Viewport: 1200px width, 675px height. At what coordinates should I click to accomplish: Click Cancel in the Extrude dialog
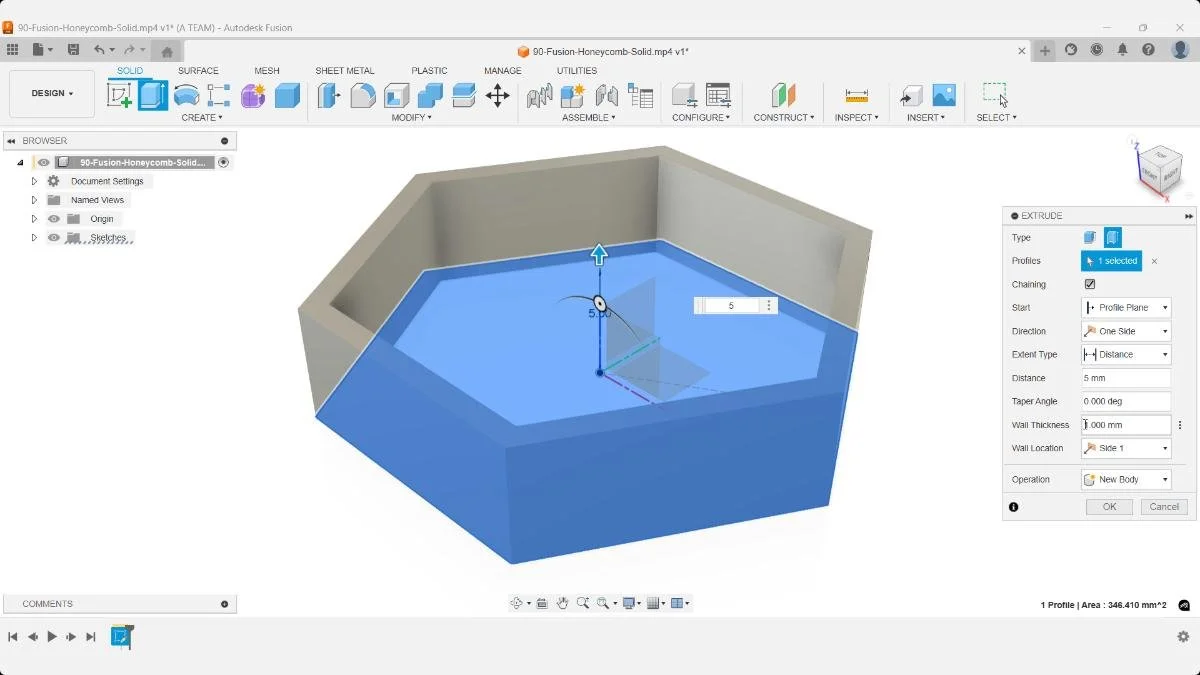tap(1164, 507)
